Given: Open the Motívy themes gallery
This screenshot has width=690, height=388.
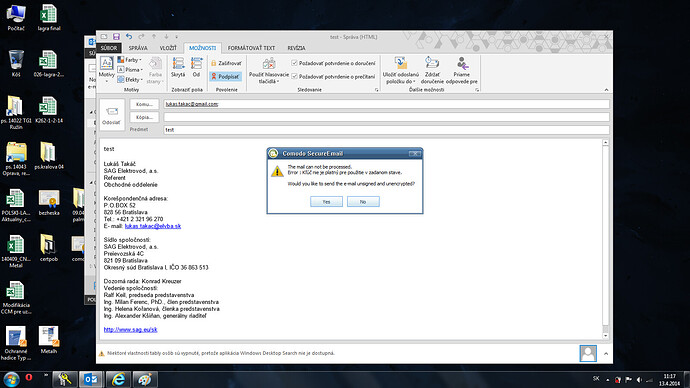Looking at the screenshot, I should 106,70.
